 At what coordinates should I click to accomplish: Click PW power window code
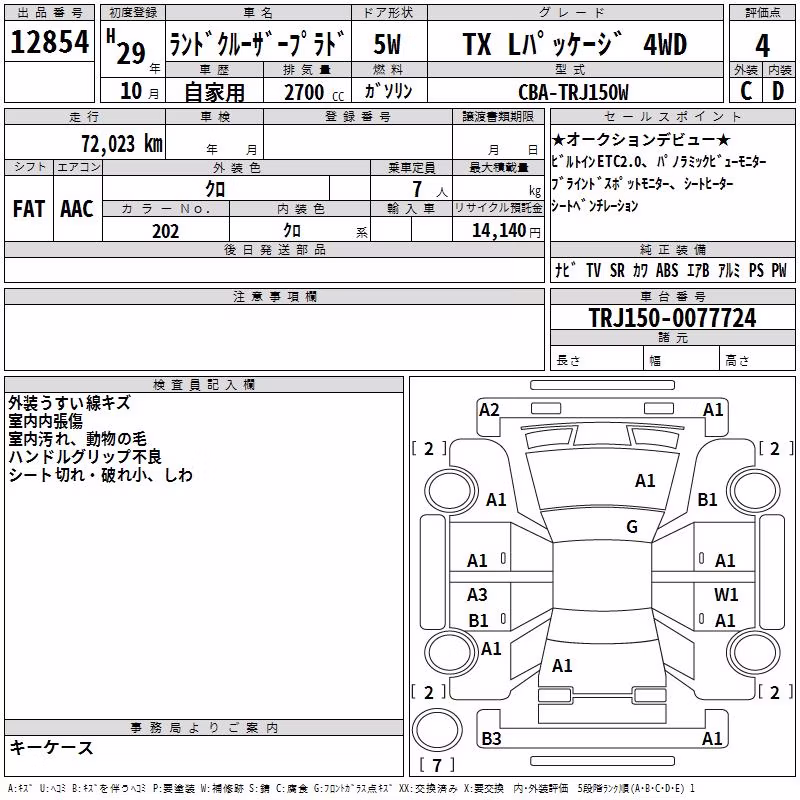[779, 270]
